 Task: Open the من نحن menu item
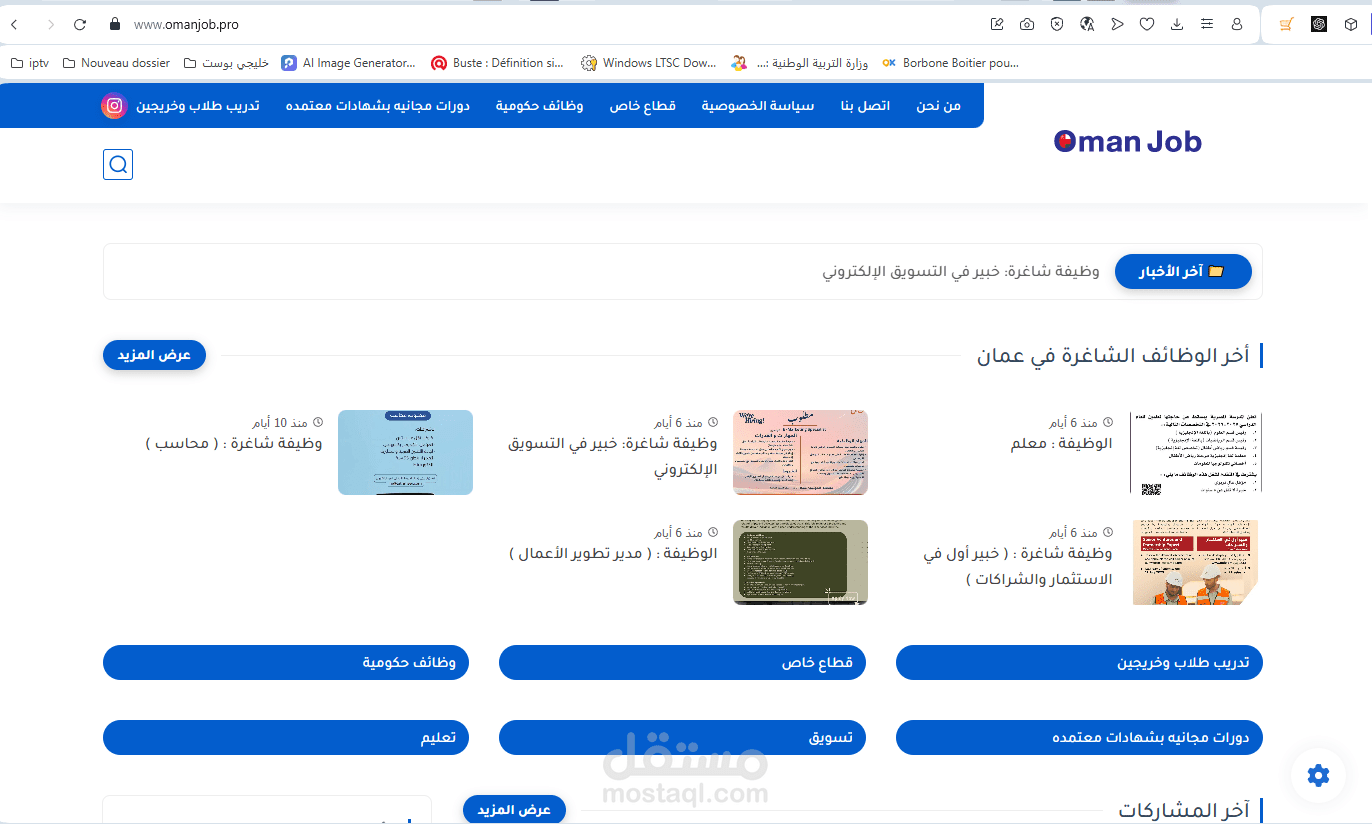(x=938, y=106)
